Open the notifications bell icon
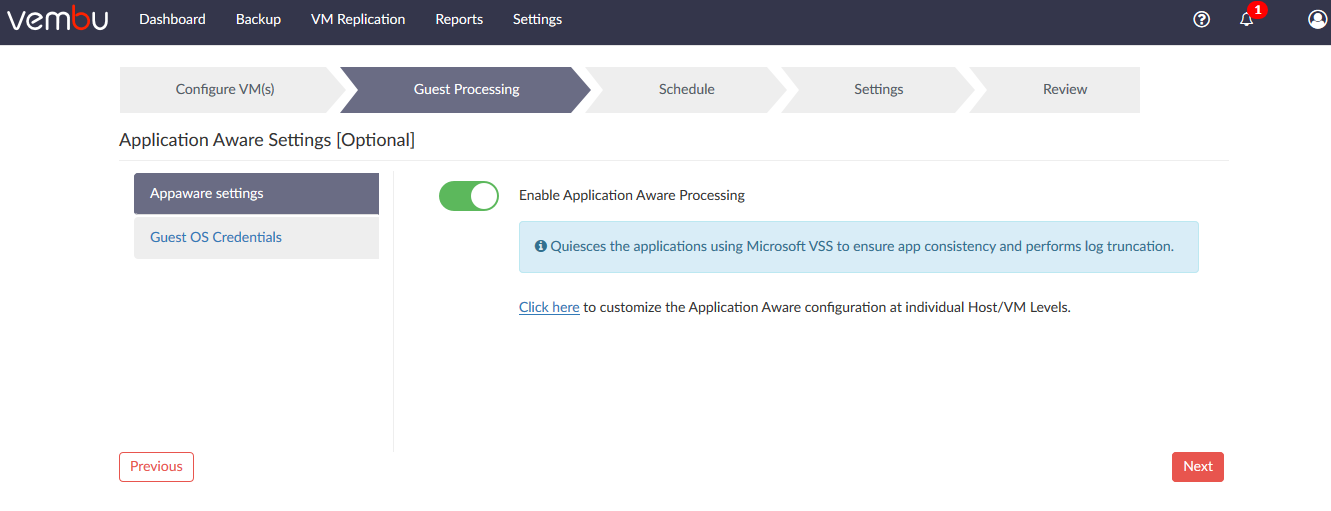This screenshot has width=1331, height=511. (1246, 19)
